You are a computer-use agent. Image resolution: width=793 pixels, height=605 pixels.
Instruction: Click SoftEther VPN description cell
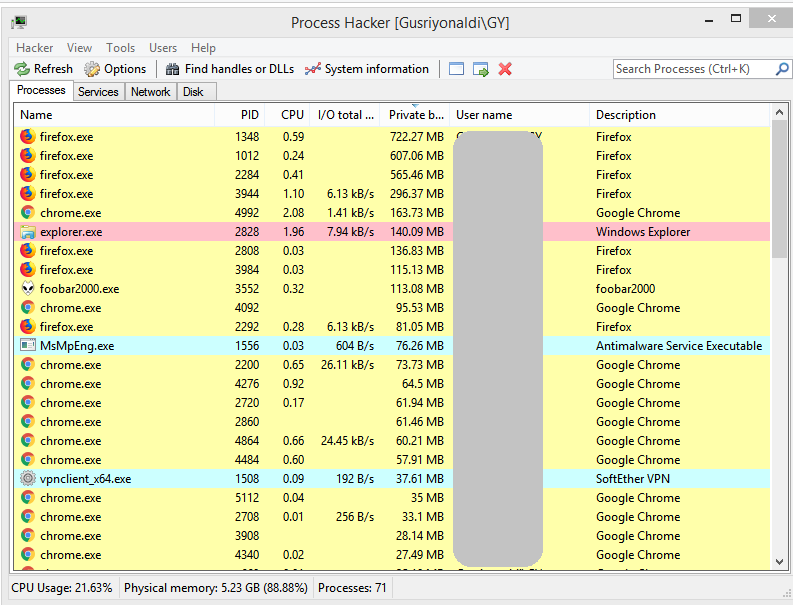[633, 479]
